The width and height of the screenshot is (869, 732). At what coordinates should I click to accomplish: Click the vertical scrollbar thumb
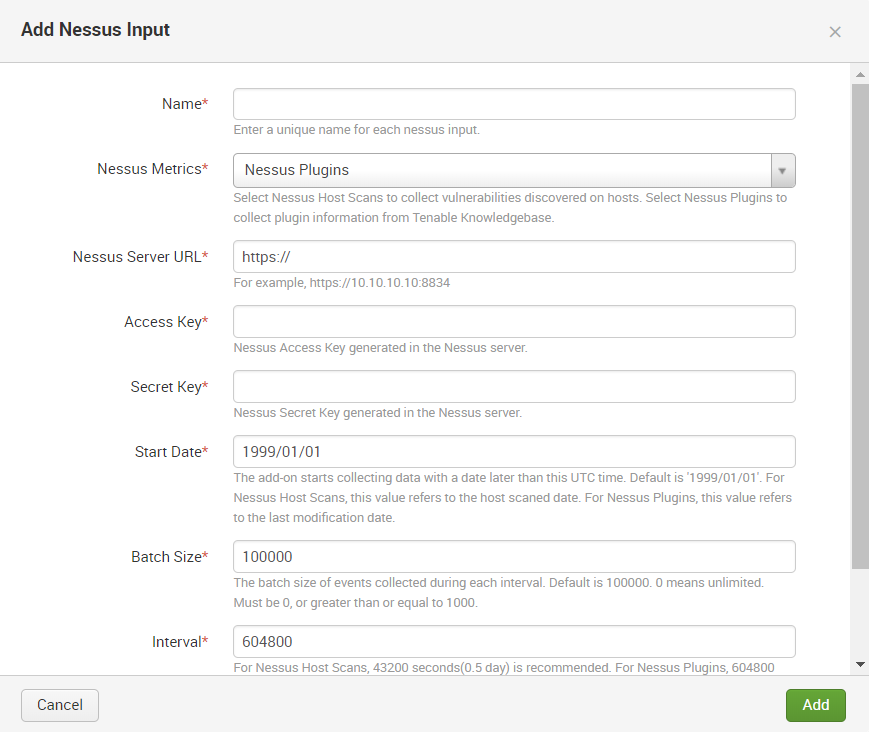(x=860, y=326)
